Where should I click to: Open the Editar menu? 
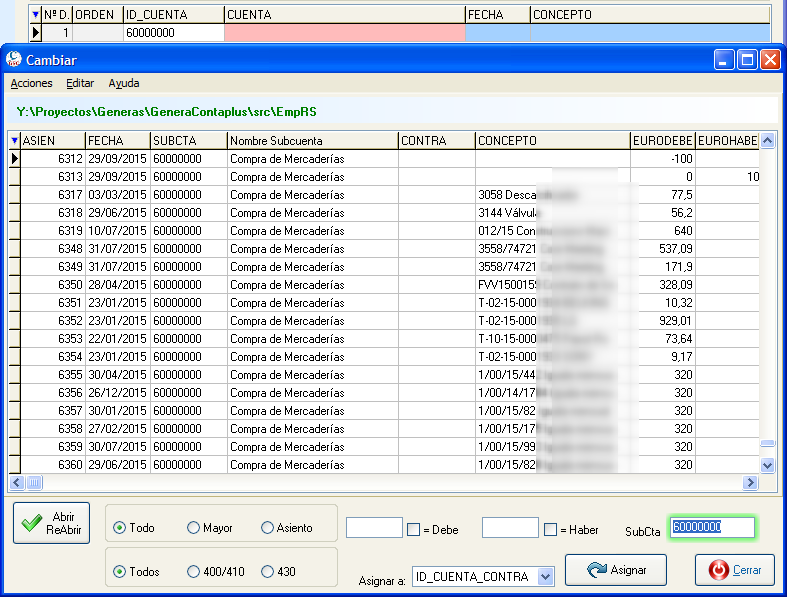coord(80,83)
